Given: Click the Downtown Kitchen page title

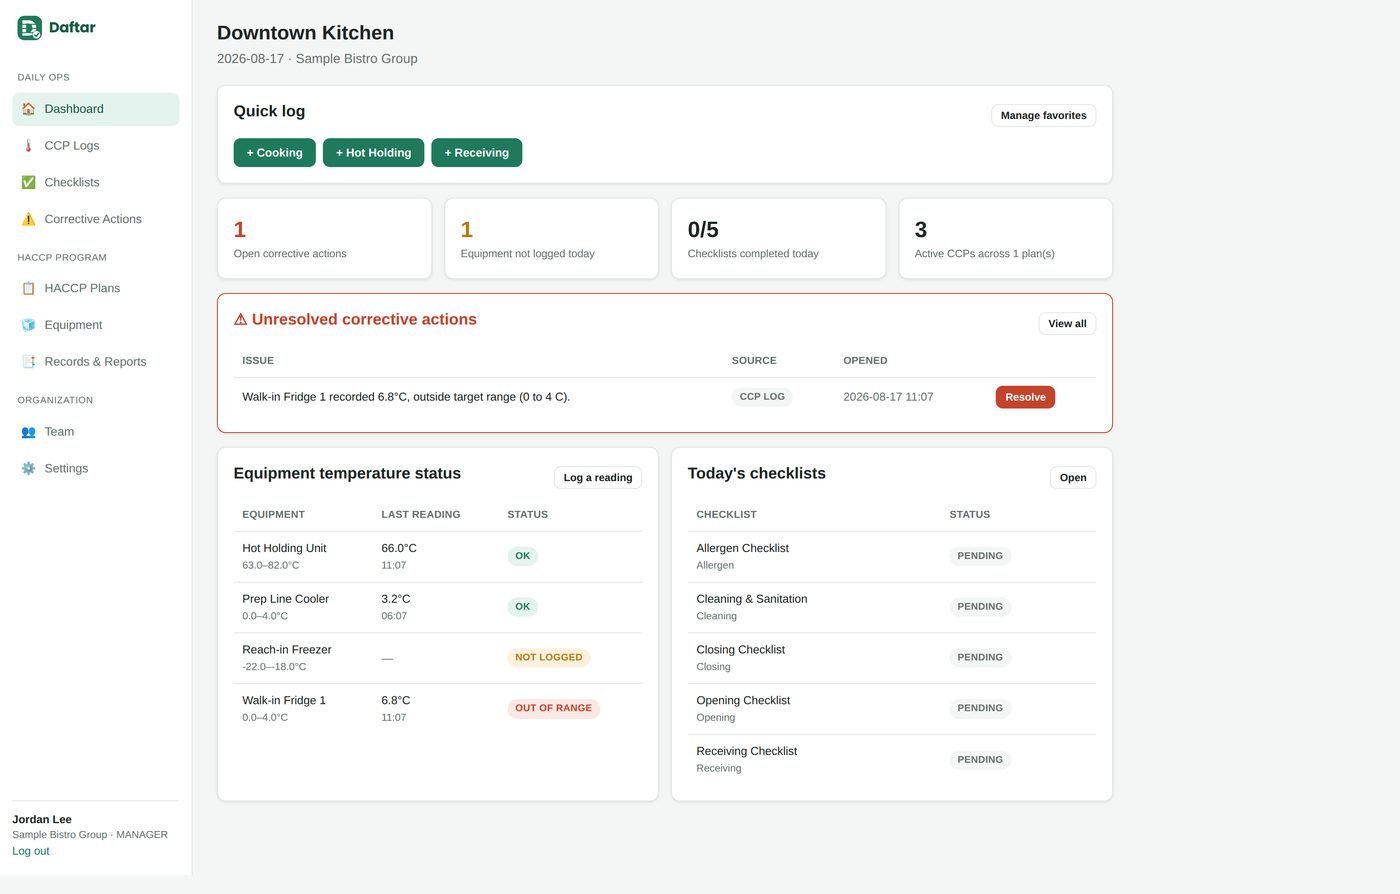Looking at the screenshot, I should point(305,33).
